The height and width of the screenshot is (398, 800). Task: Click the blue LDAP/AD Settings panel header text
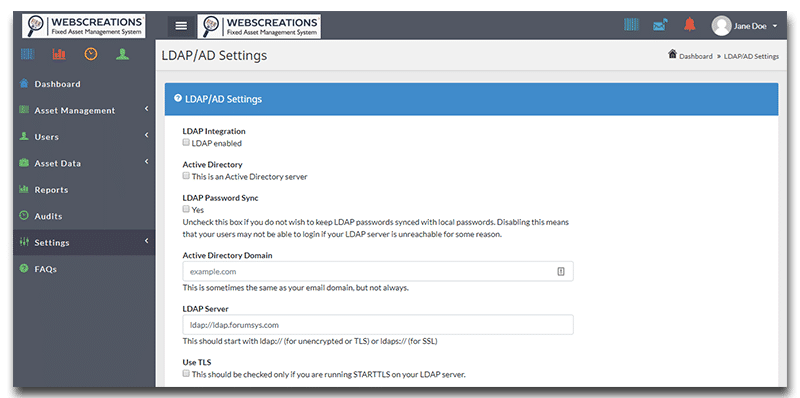tap(223, 99)
